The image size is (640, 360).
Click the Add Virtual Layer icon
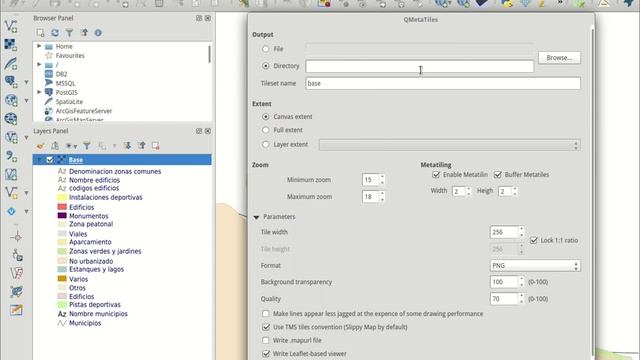pos(11,174)
